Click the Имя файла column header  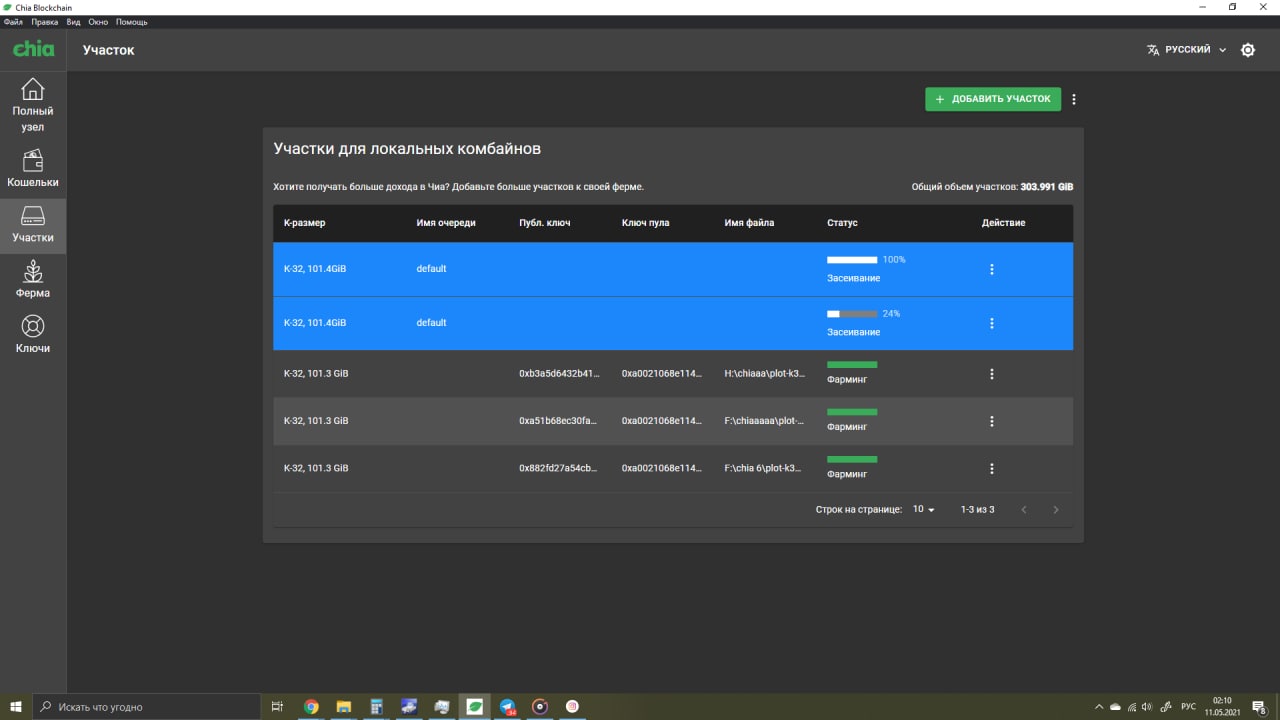[x=749, y=223]
